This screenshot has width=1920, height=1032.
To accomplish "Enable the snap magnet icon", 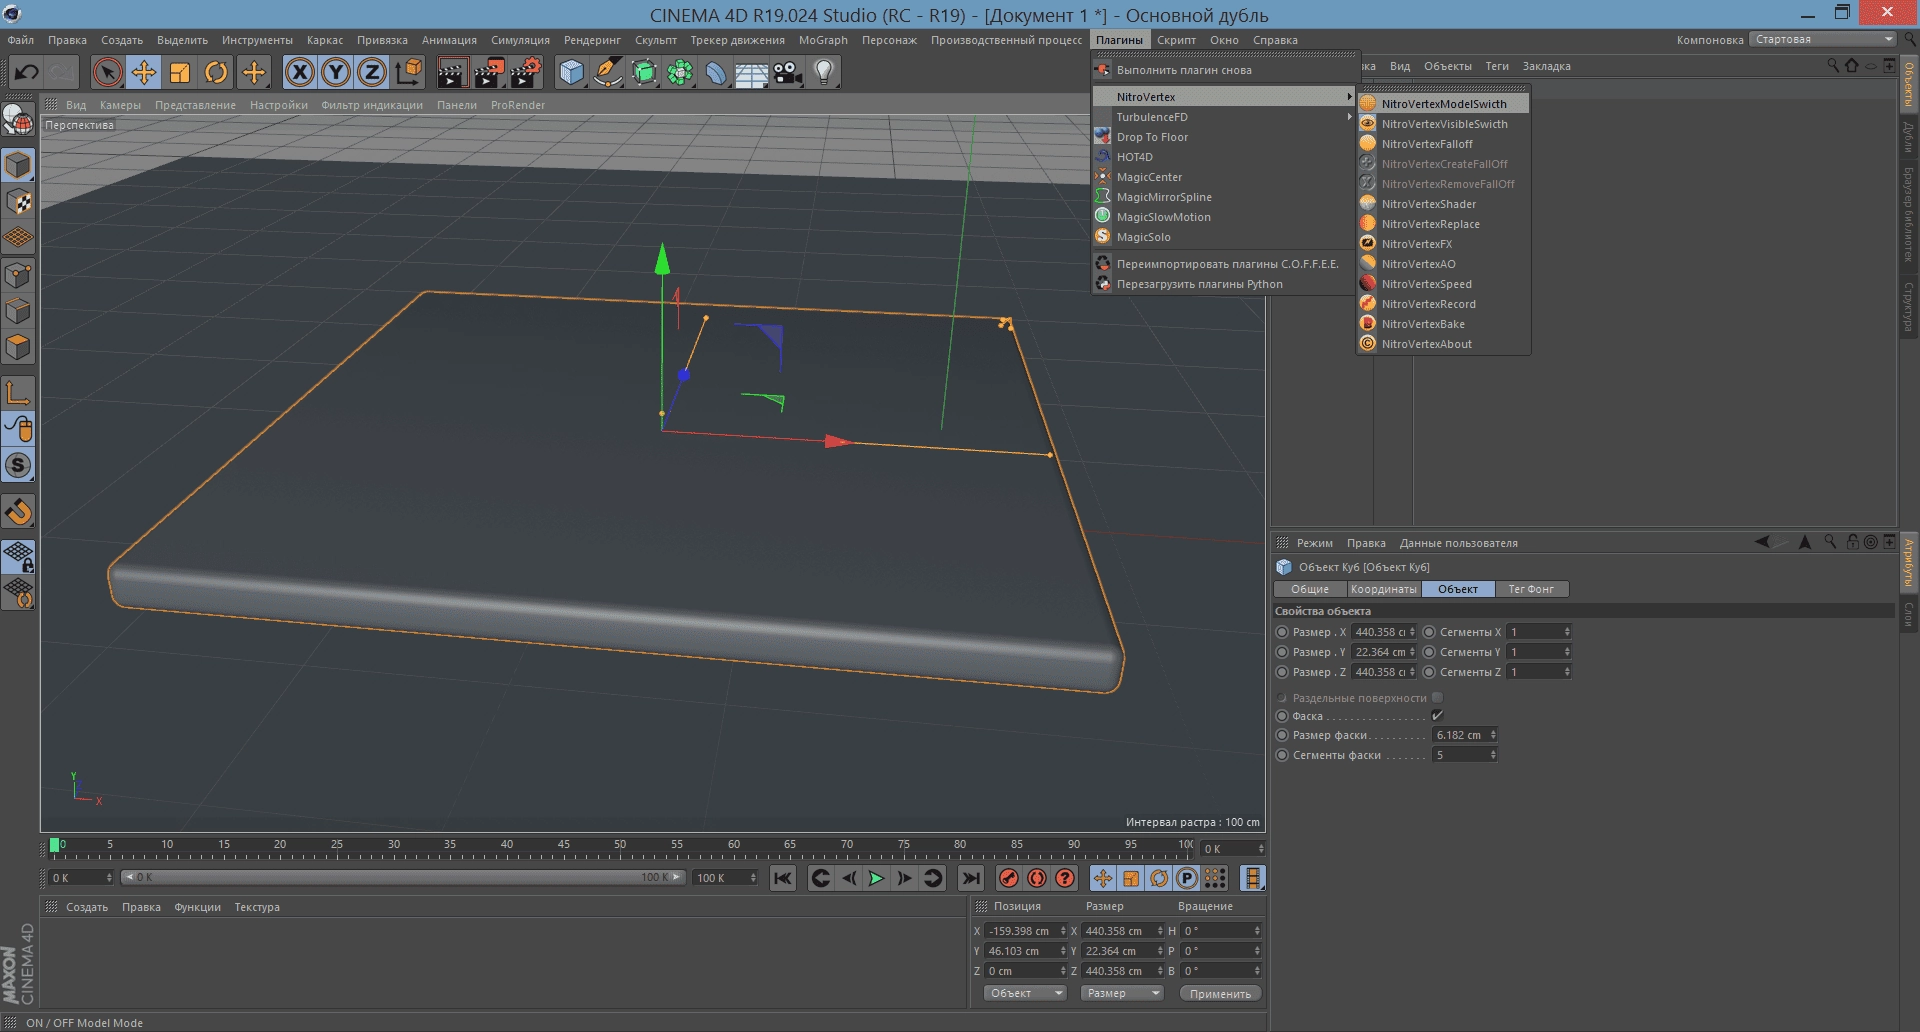I will 18,512.
